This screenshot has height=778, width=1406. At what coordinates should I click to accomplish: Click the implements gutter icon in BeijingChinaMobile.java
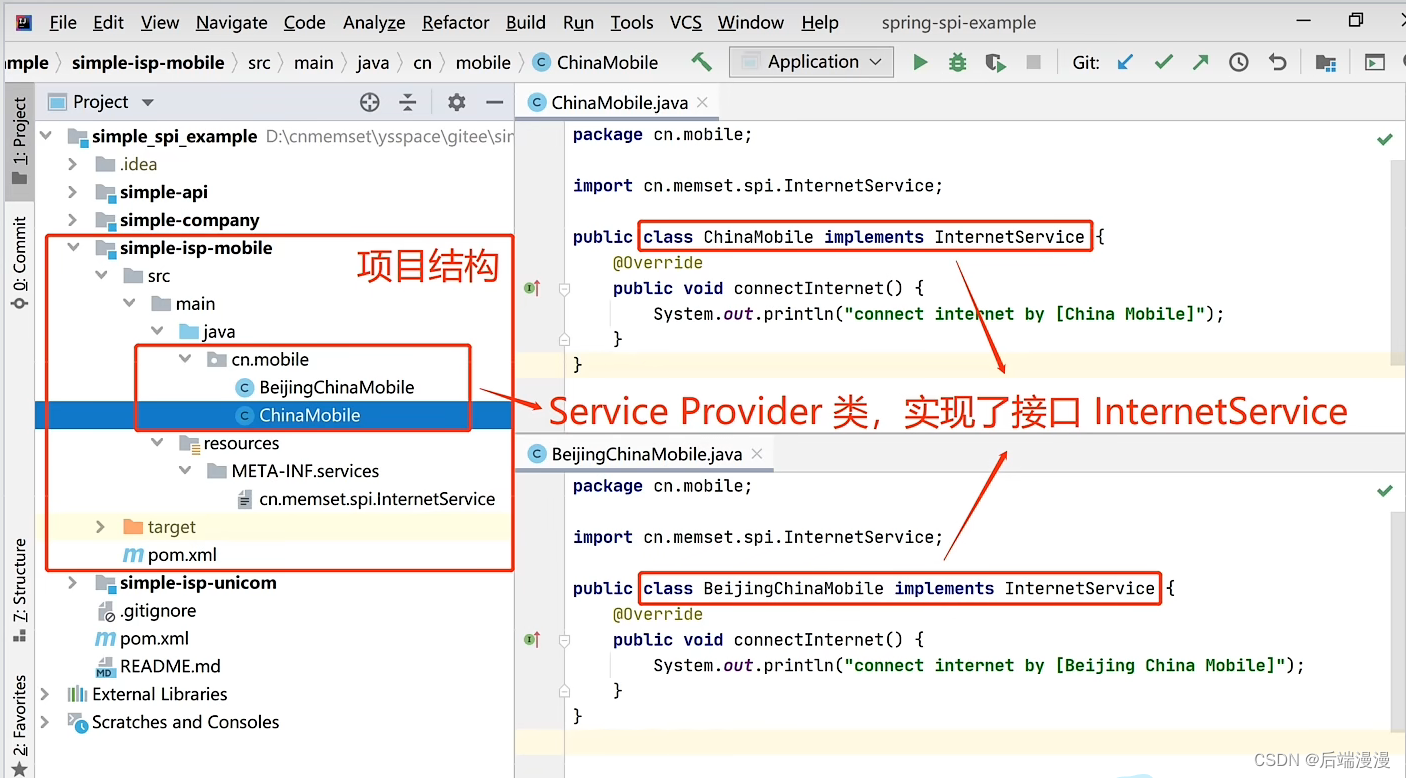532,639
